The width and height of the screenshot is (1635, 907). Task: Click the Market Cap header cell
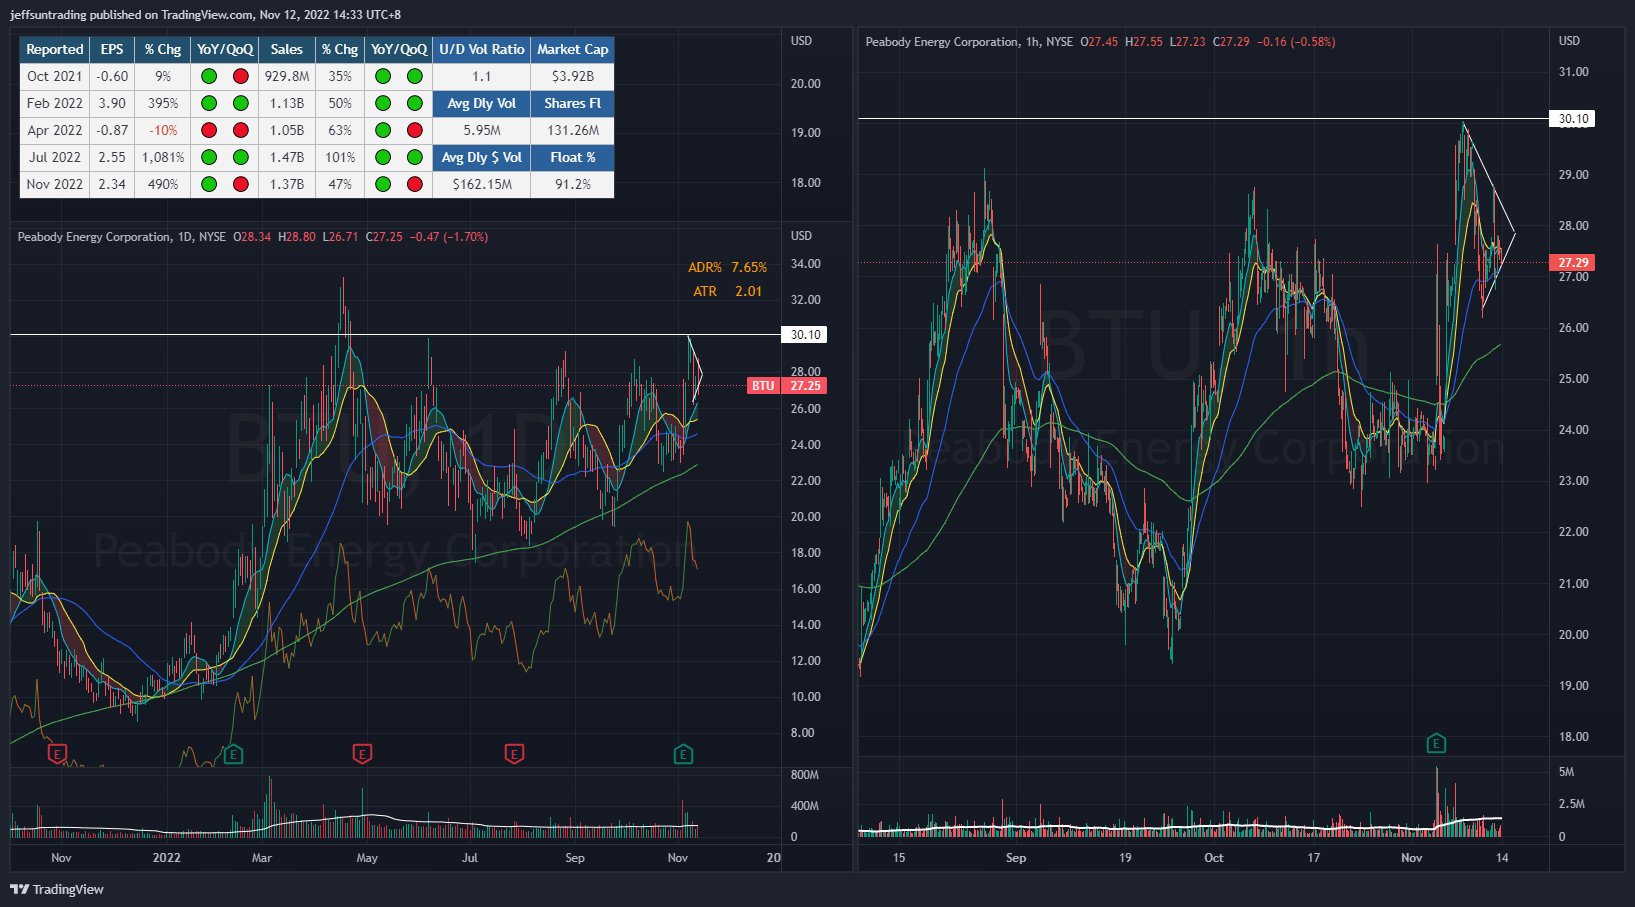tap(572, 49)
